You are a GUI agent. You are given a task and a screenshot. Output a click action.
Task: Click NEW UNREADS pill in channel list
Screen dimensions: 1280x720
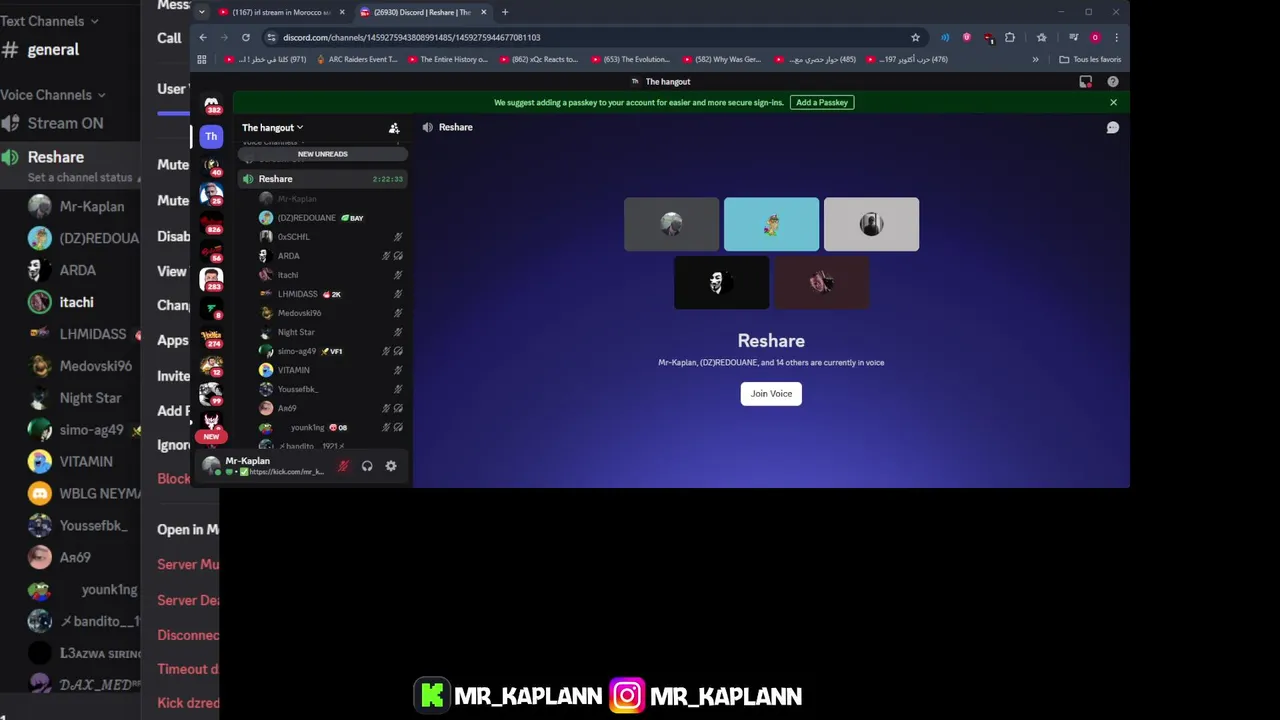[x=322, y=154]
